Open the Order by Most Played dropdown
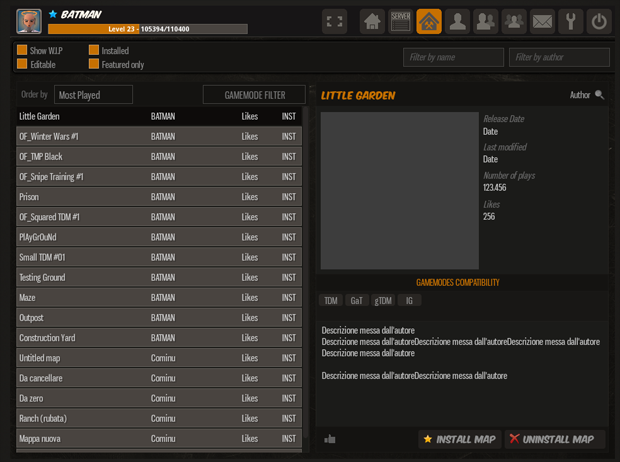620x462 pixels. [x=93, y=95]
